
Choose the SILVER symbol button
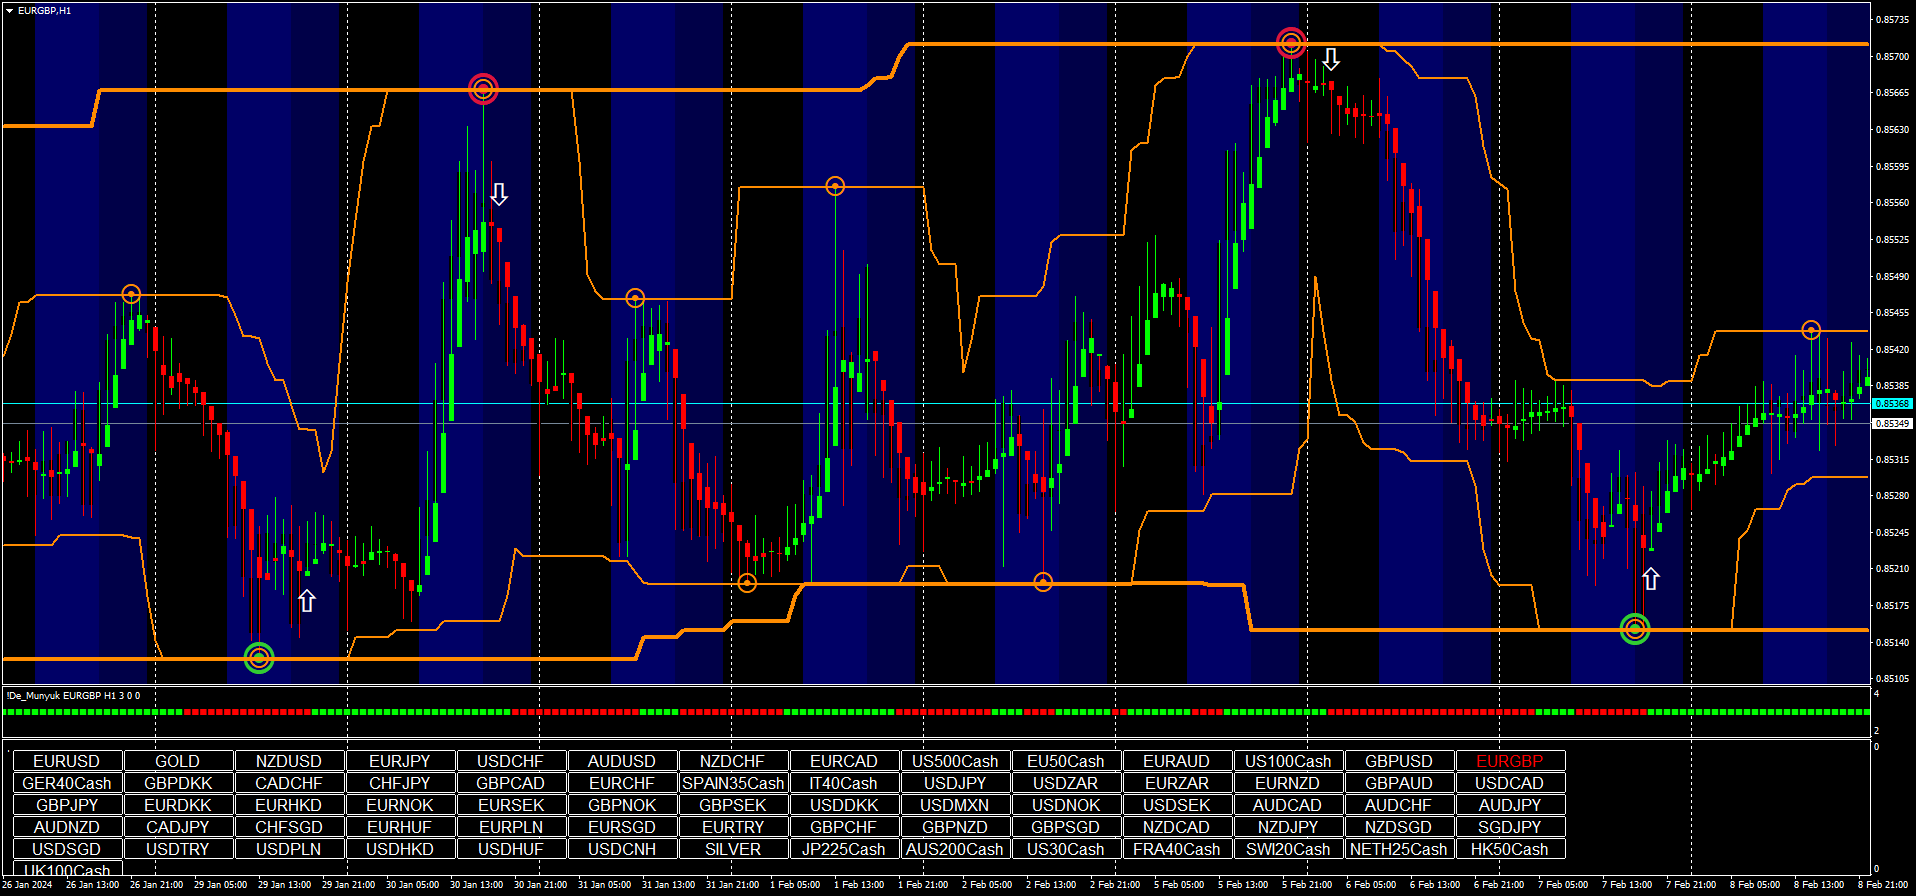tap(733, 849)
